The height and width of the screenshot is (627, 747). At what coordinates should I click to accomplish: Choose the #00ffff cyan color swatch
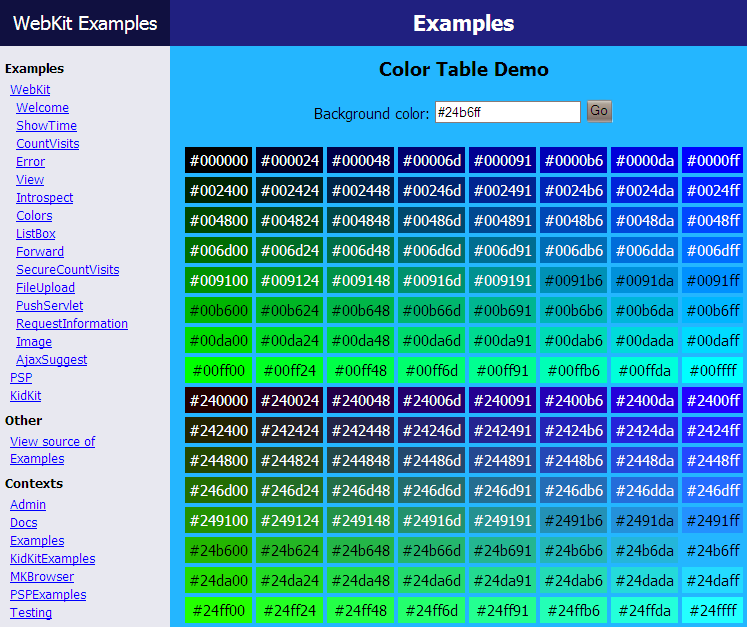coord(713,371)
